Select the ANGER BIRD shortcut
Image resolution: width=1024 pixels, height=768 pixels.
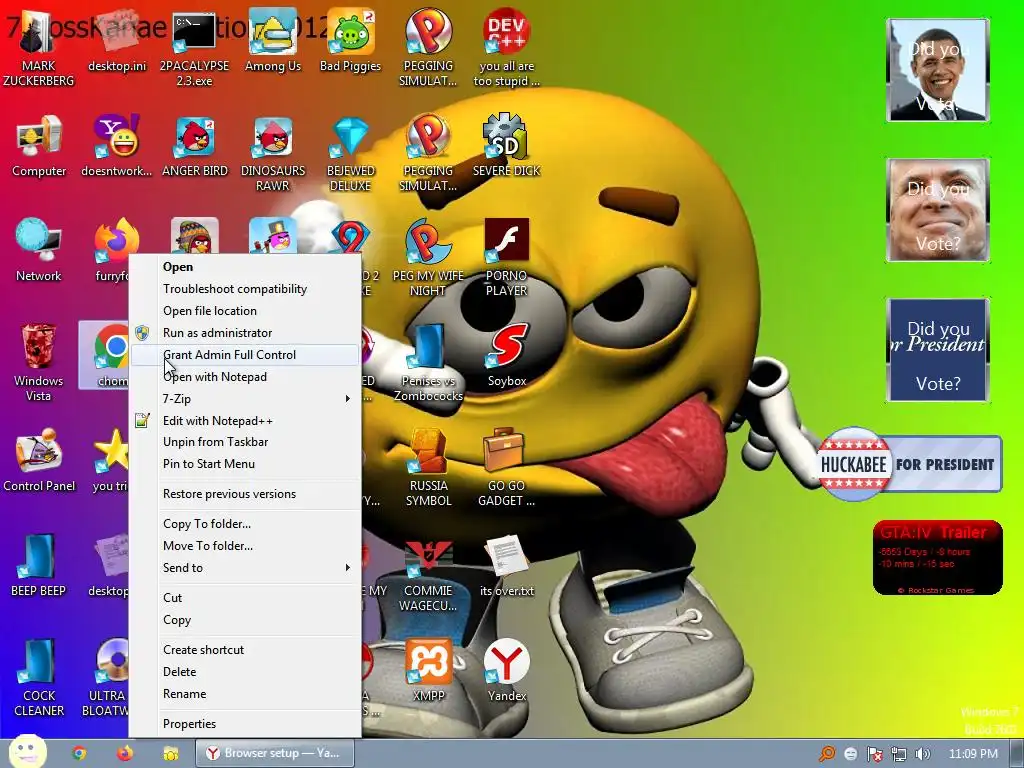click(195, 145)
